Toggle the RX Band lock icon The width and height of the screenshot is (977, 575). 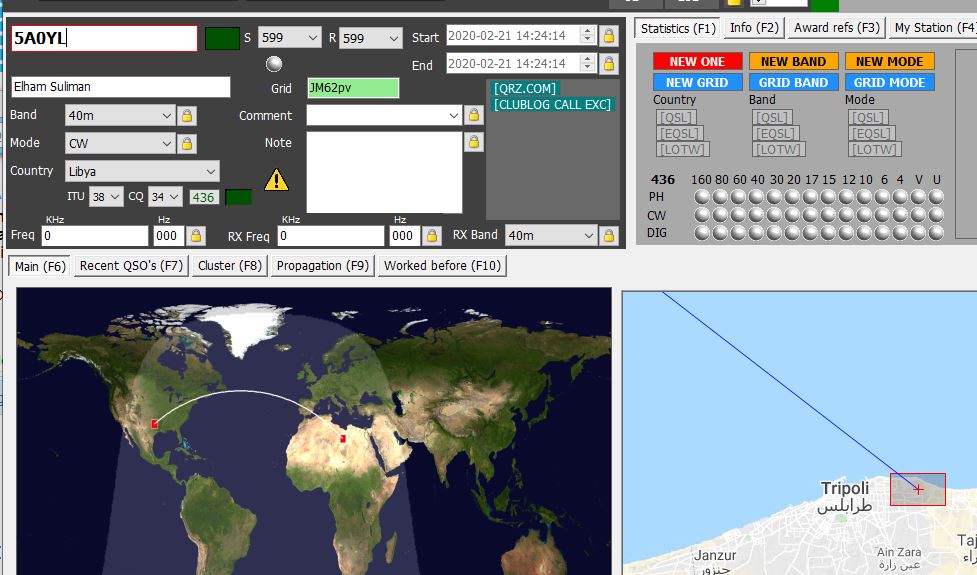coord(609,235)
